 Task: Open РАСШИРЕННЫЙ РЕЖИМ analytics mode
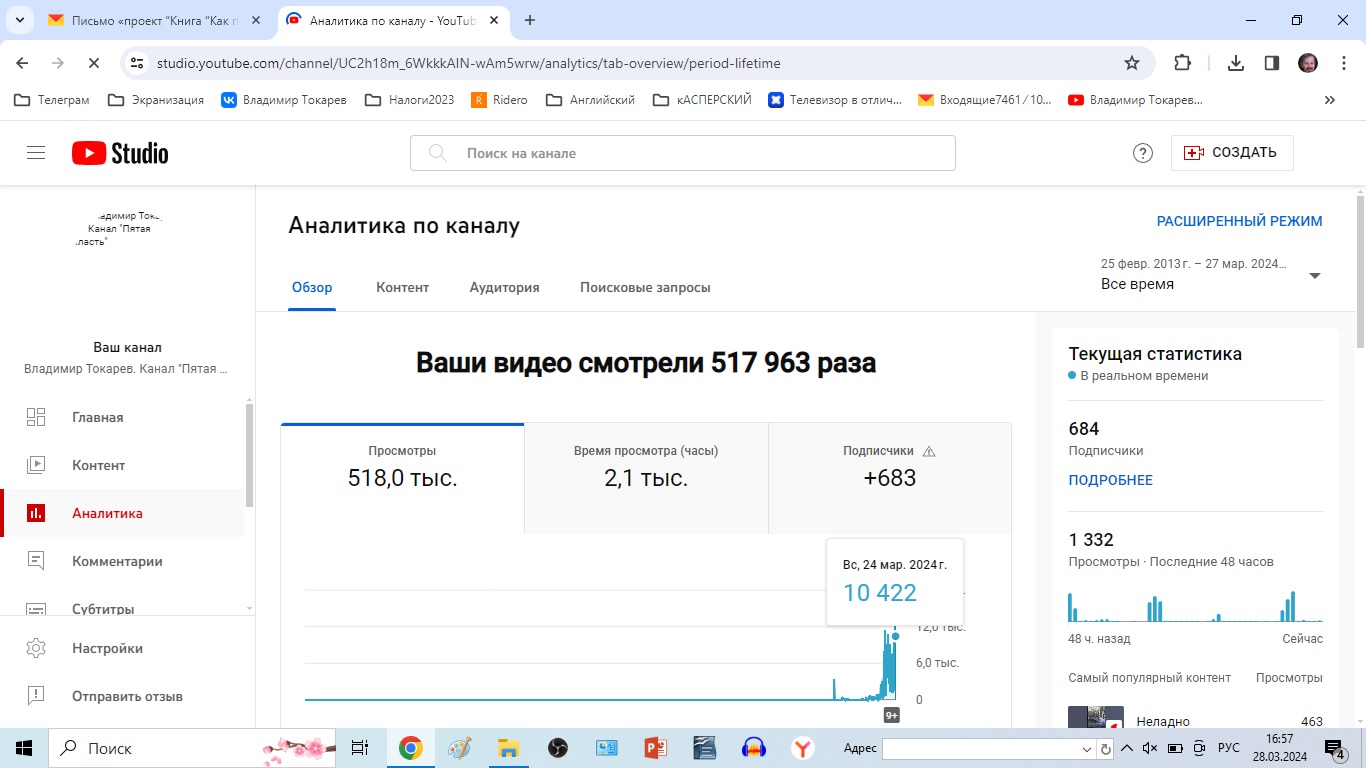pyautogui.click(x=1240, y=220)
